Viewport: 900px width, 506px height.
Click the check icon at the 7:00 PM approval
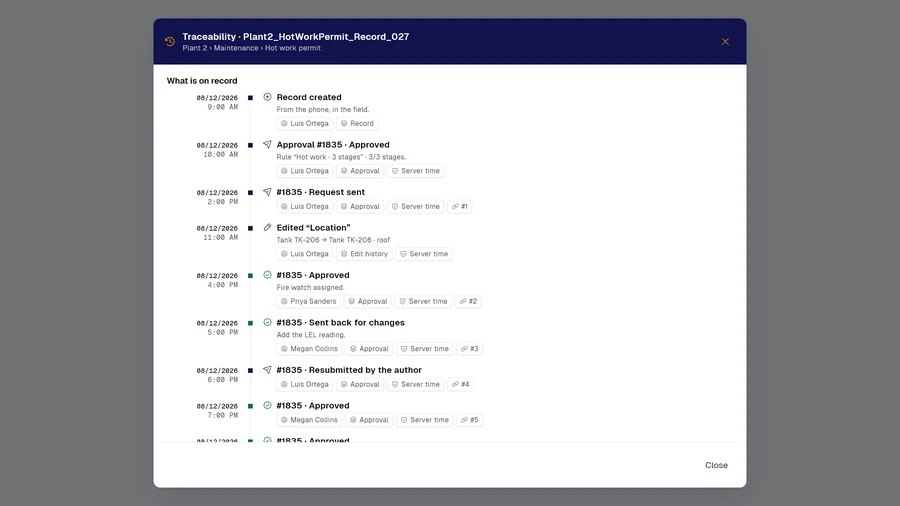pos(267,406)
